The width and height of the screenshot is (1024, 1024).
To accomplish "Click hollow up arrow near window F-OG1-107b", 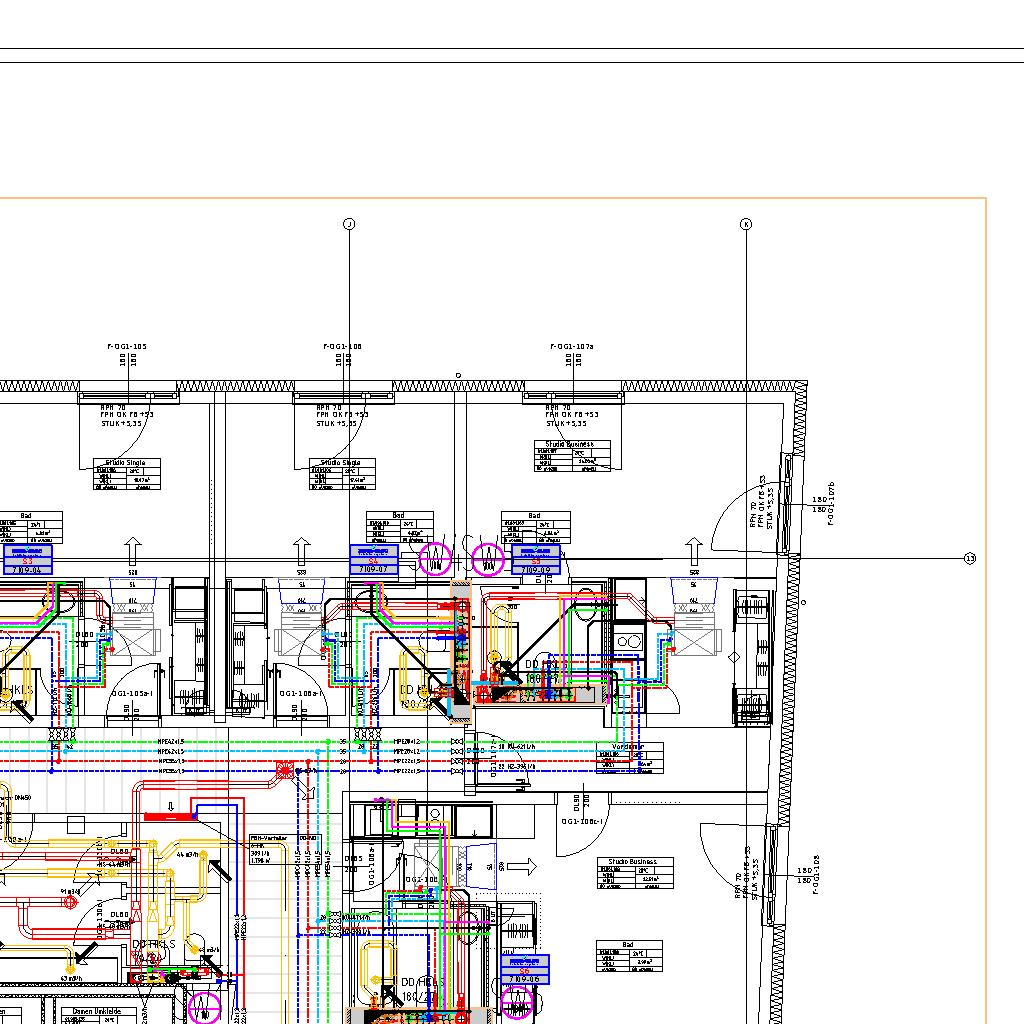I will point(694,551).
